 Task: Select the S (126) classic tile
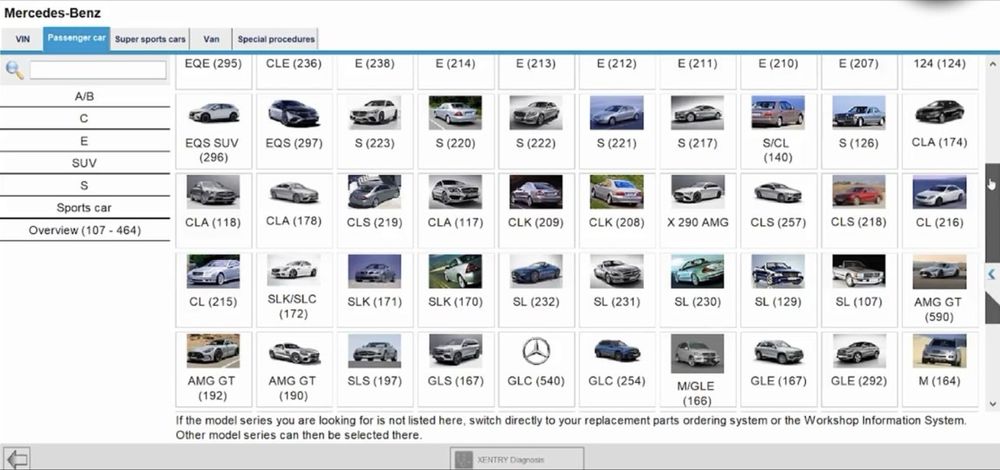[x=859, y=131]
